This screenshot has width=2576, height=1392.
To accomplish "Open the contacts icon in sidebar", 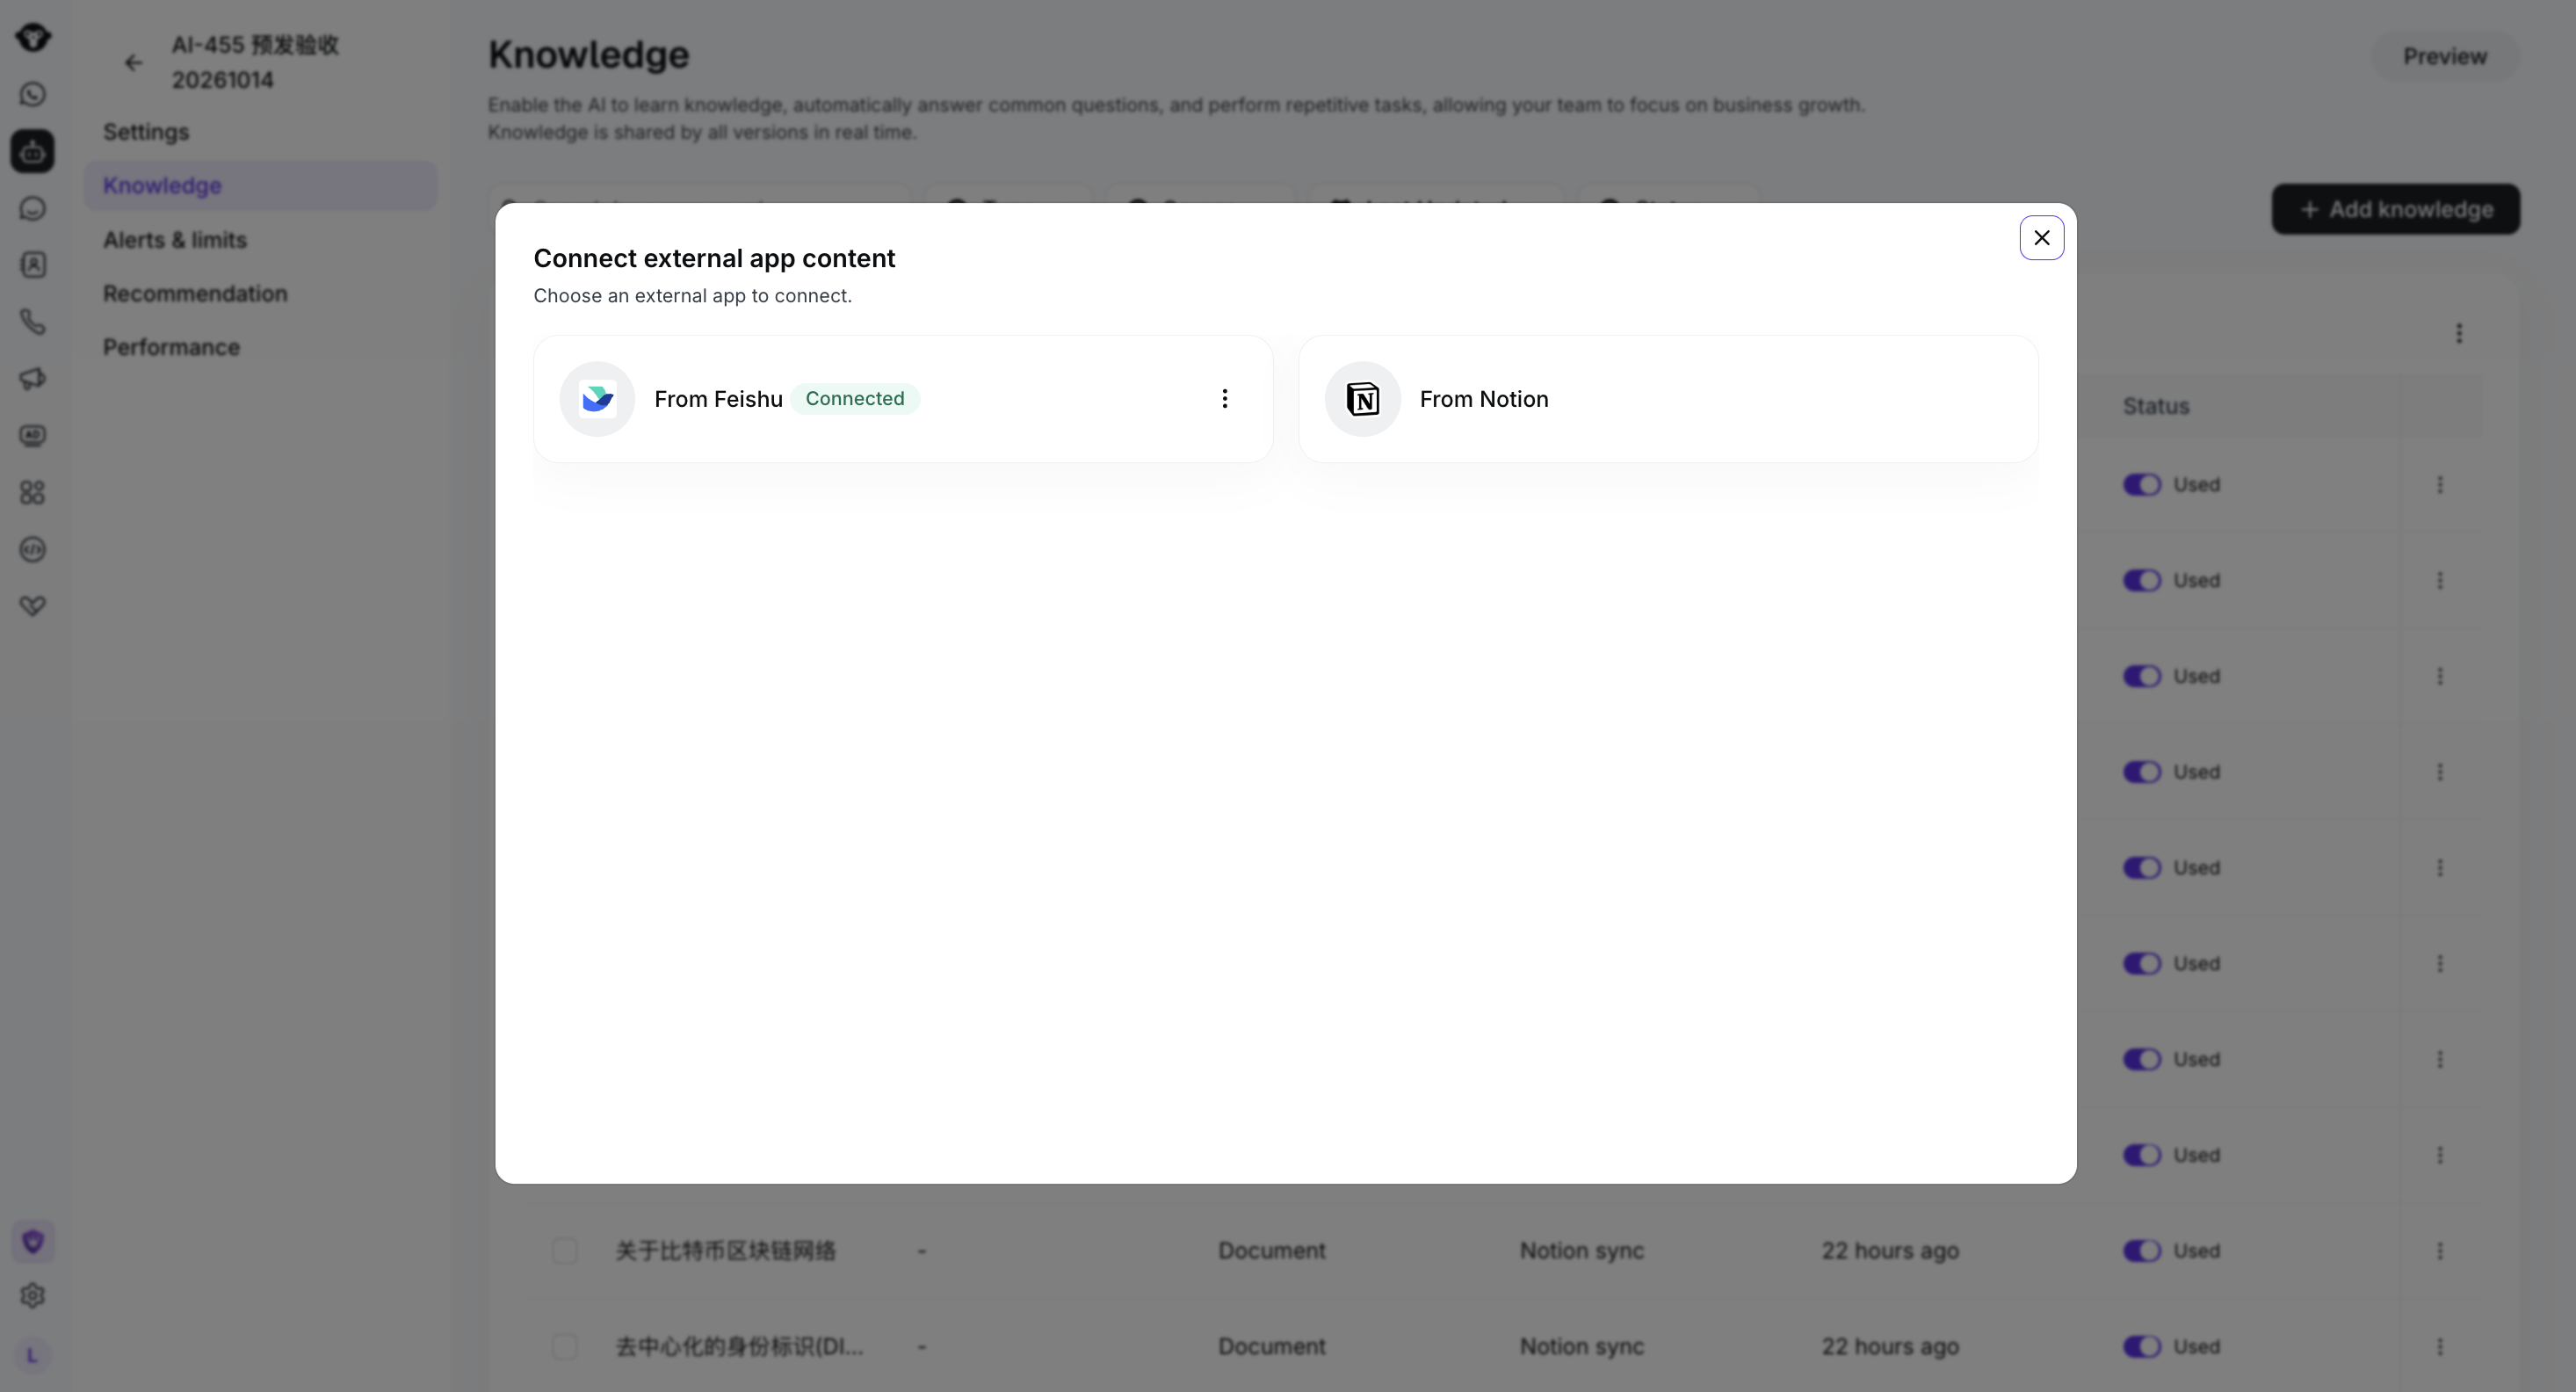I will tap(33, 265).
